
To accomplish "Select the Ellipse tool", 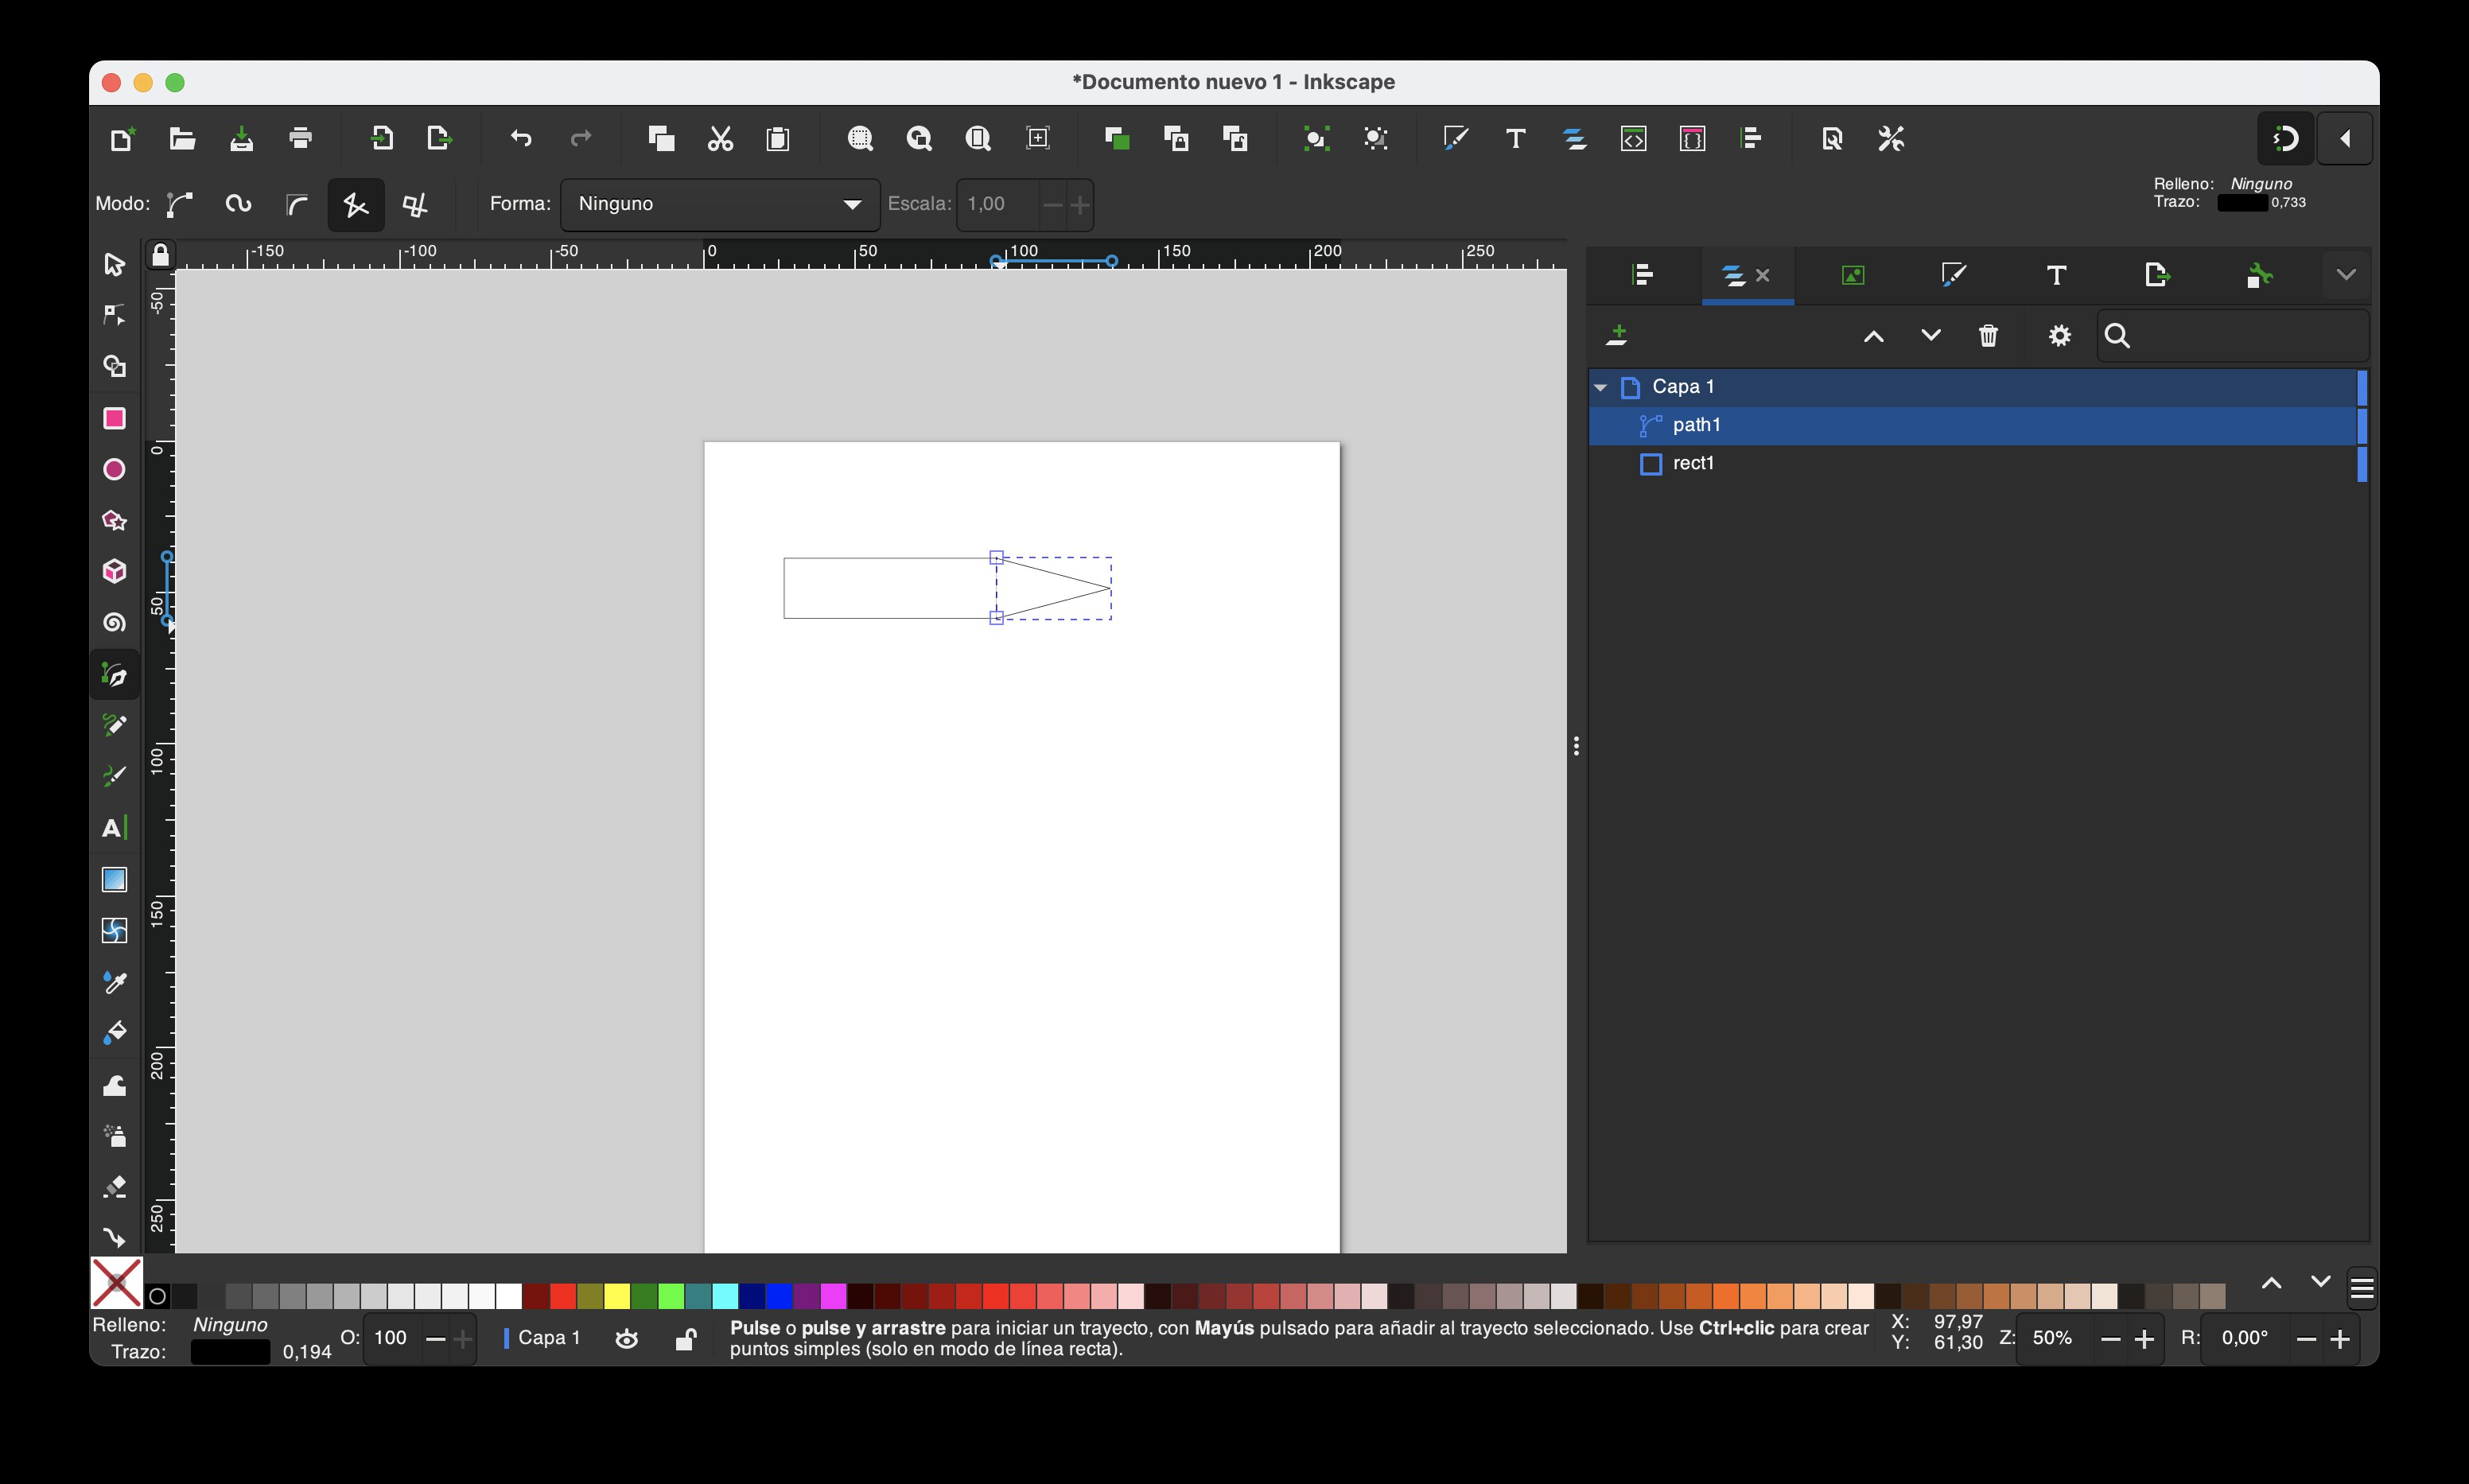I will 114,469.
